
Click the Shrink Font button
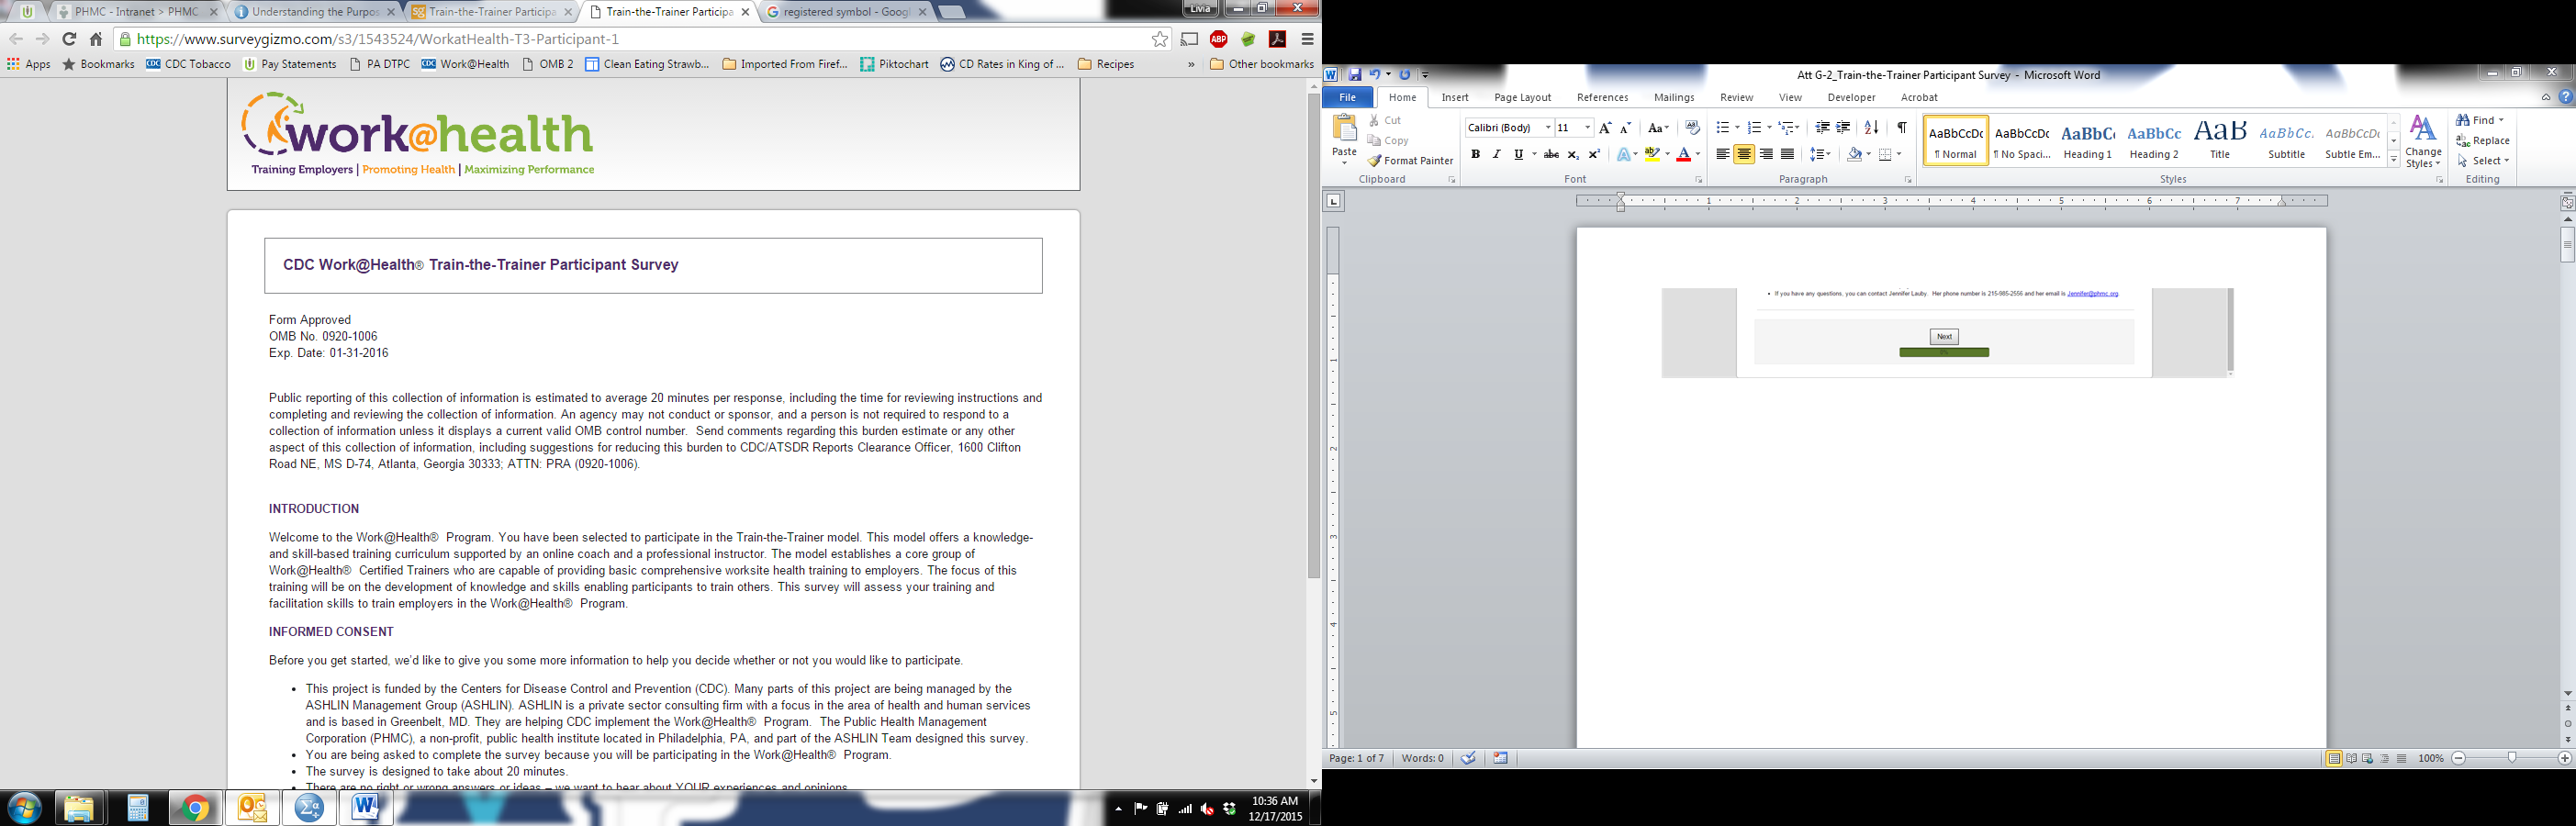click(x=1625, y=128)
